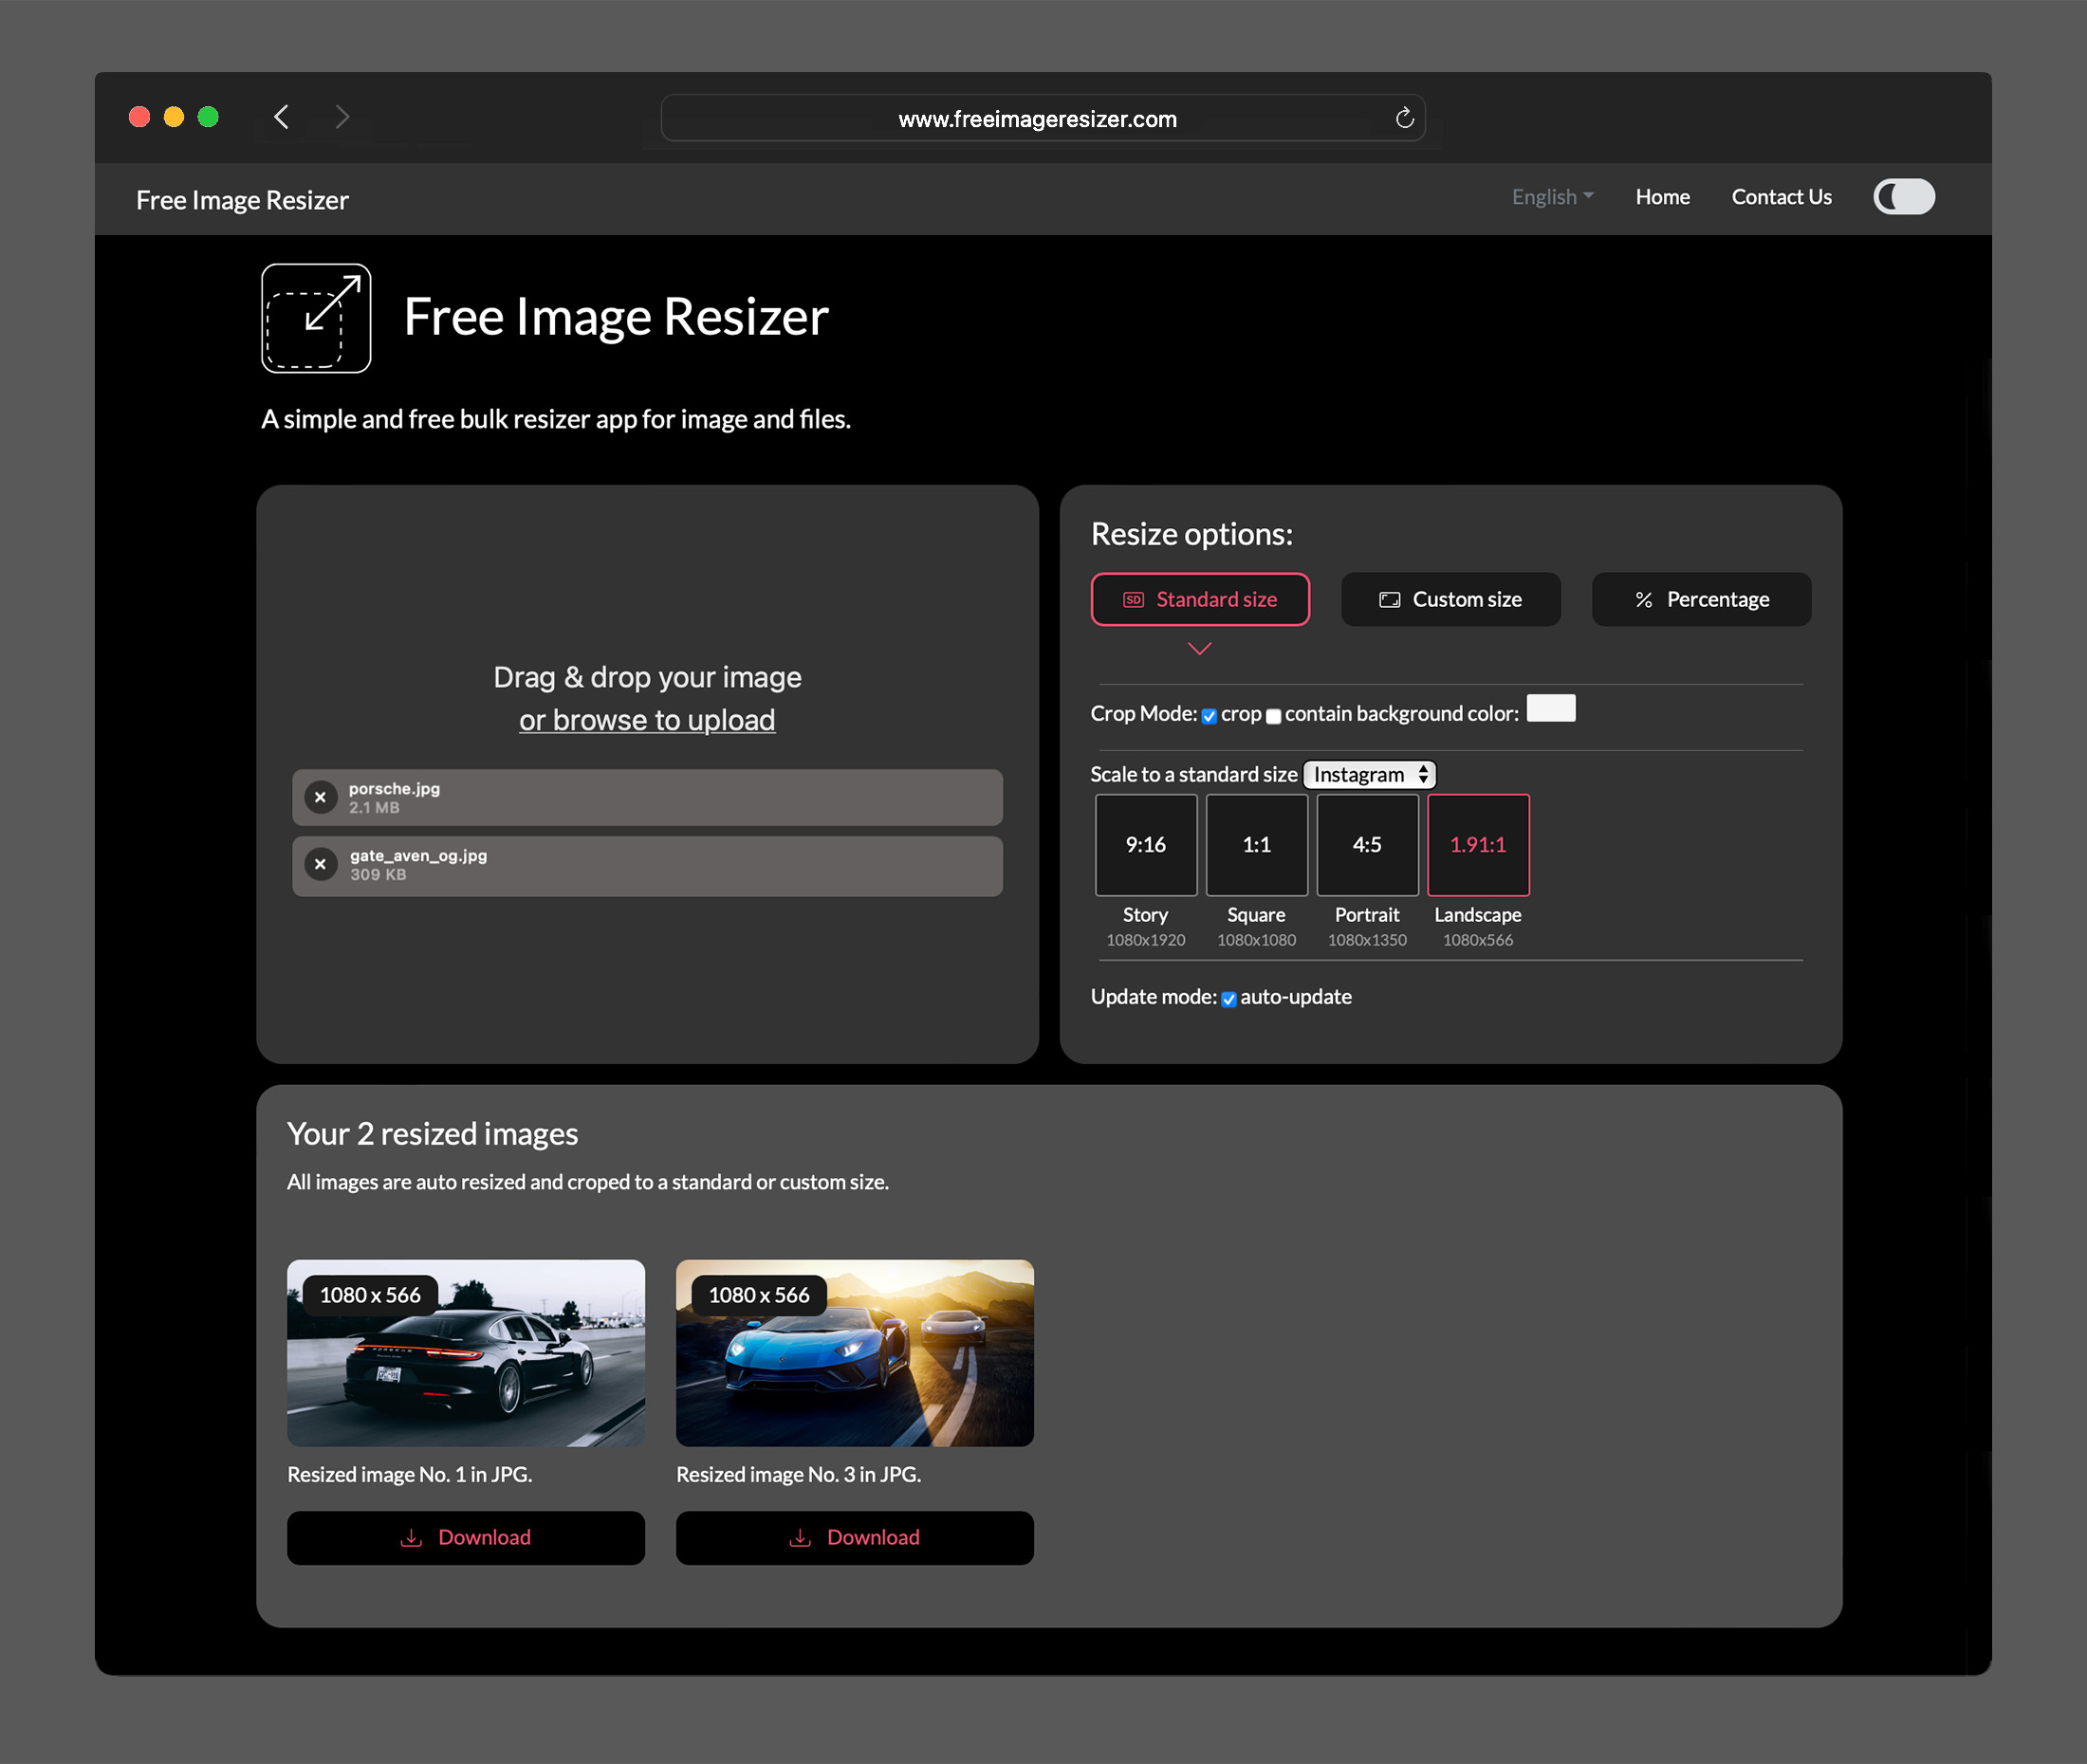Expand the Standard size options dropdown
This screenshot has height=1764, width=2087.
click(1199, 650)
